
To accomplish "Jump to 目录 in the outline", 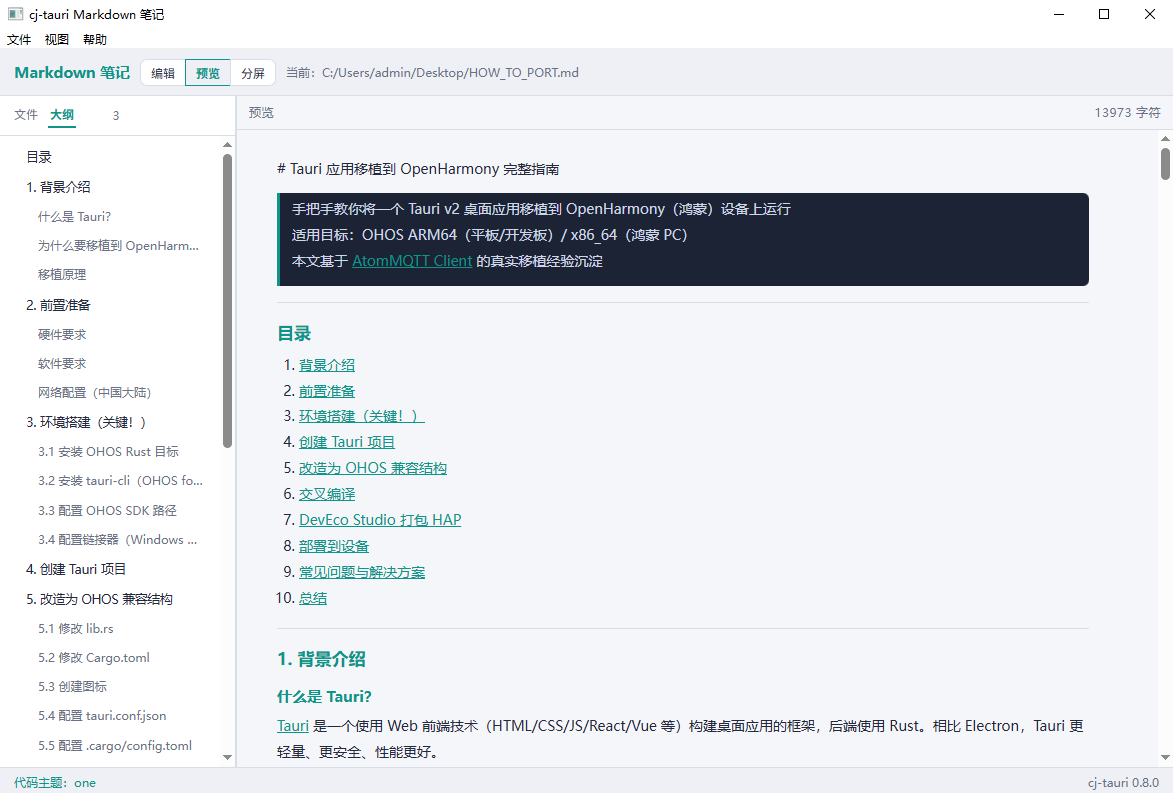I will pyautogui.click(x=39, y=157).
